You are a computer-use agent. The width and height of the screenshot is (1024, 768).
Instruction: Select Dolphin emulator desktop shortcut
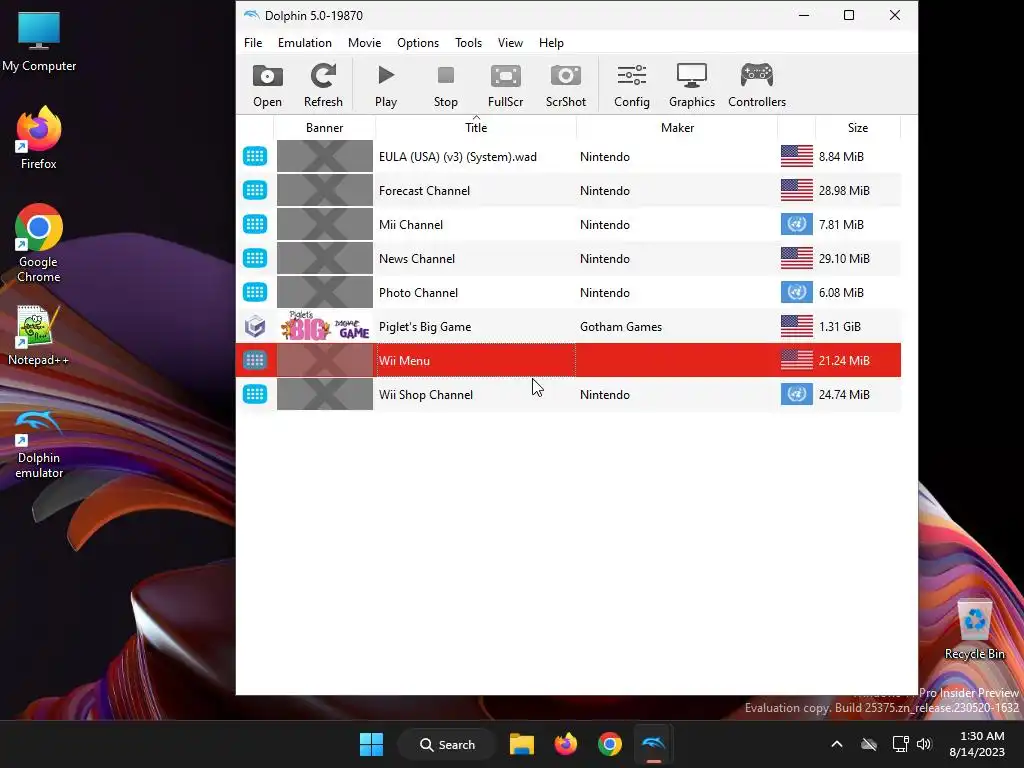coord(39,445)
